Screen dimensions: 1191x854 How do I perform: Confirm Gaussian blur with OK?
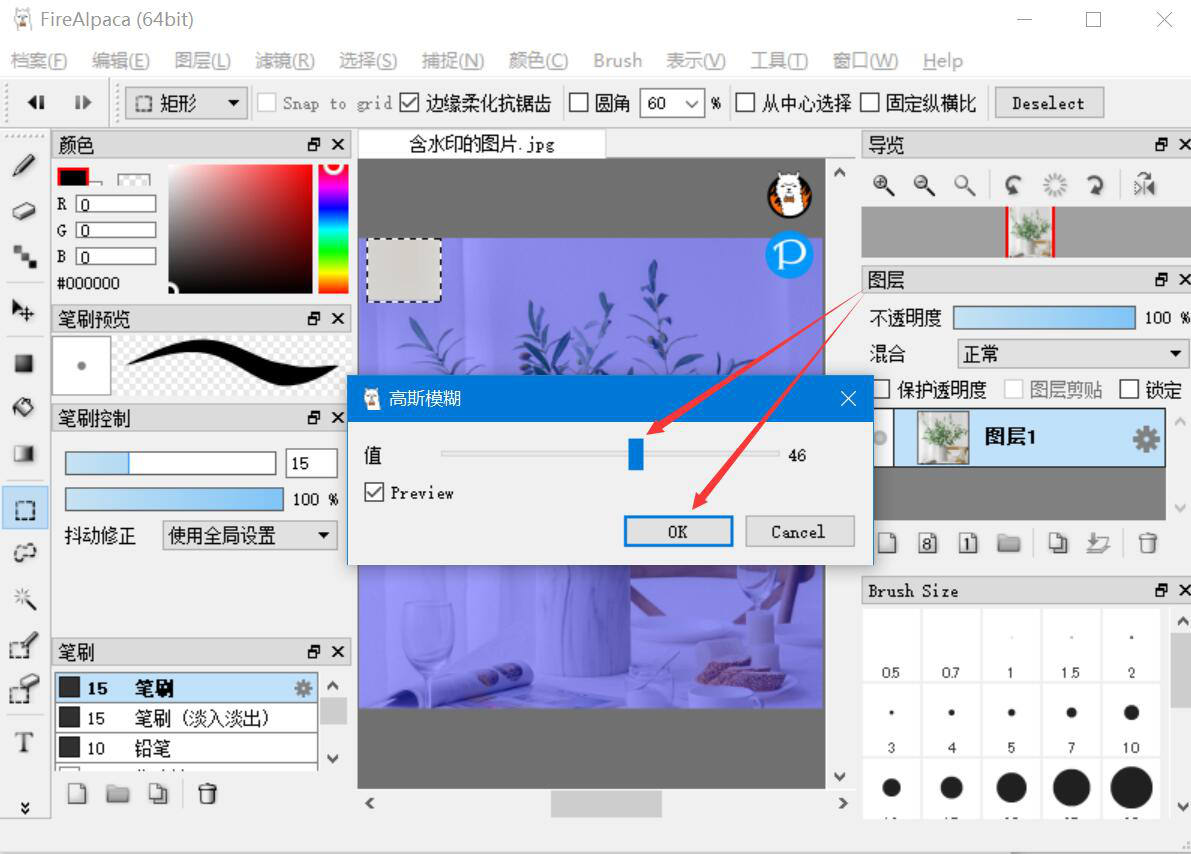tap(678, 532)
